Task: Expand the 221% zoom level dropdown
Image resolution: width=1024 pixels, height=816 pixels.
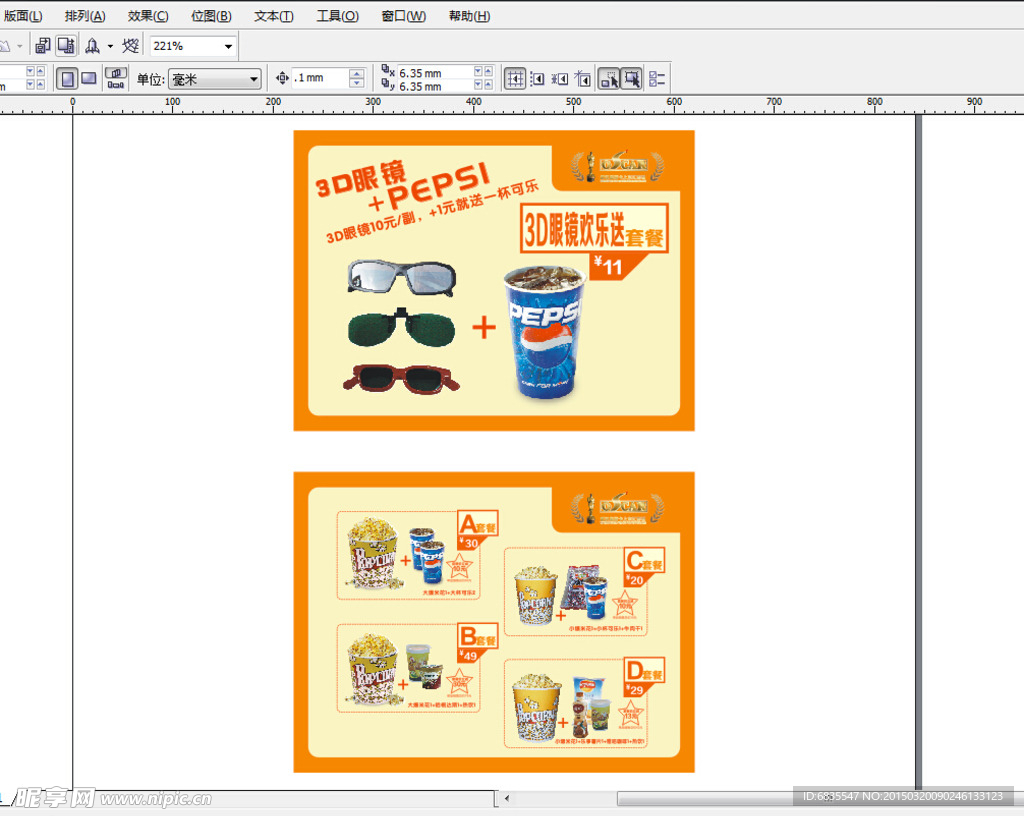Action: [229, 46]
